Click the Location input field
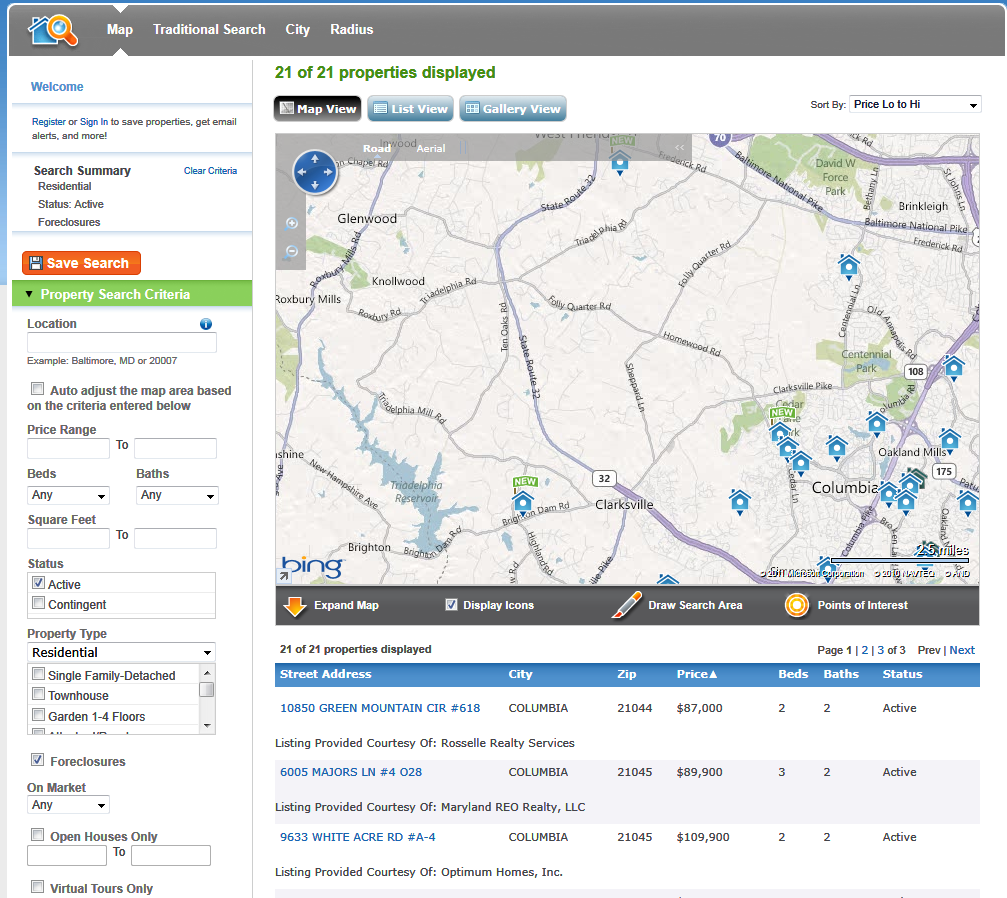The height and width of the screenshot is (898, 1007). tap(122, 343)
